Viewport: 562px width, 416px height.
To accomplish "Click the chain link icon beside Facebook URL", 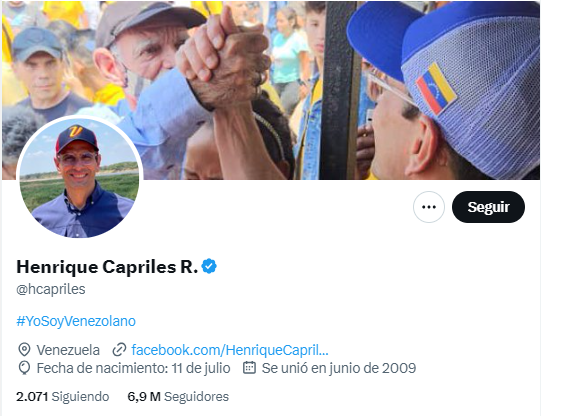I will (119, 350).
